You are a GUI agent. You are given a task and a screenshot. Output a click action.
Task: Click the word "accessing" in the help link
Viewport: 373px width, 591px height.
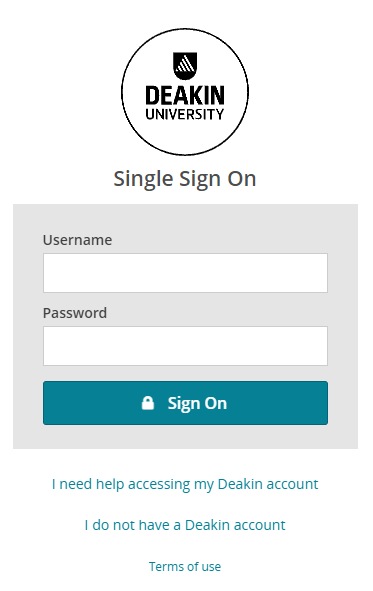point(159,485)
